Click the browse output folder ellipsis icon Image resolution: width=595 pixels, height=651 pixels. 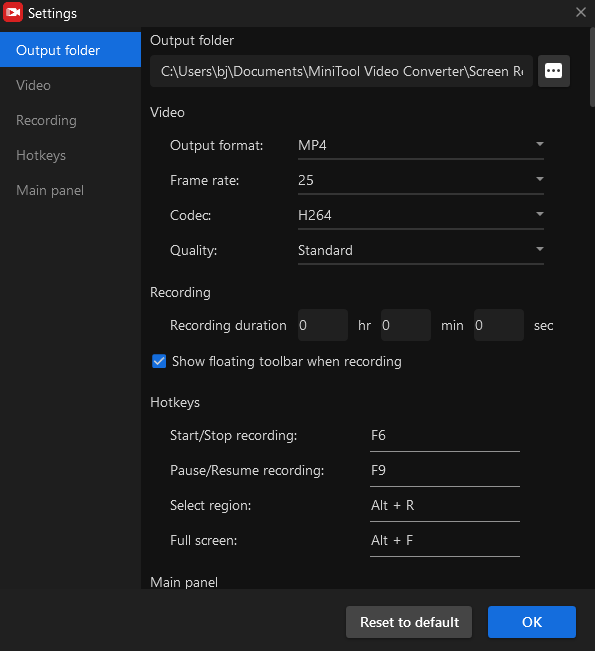click(553, 71)
